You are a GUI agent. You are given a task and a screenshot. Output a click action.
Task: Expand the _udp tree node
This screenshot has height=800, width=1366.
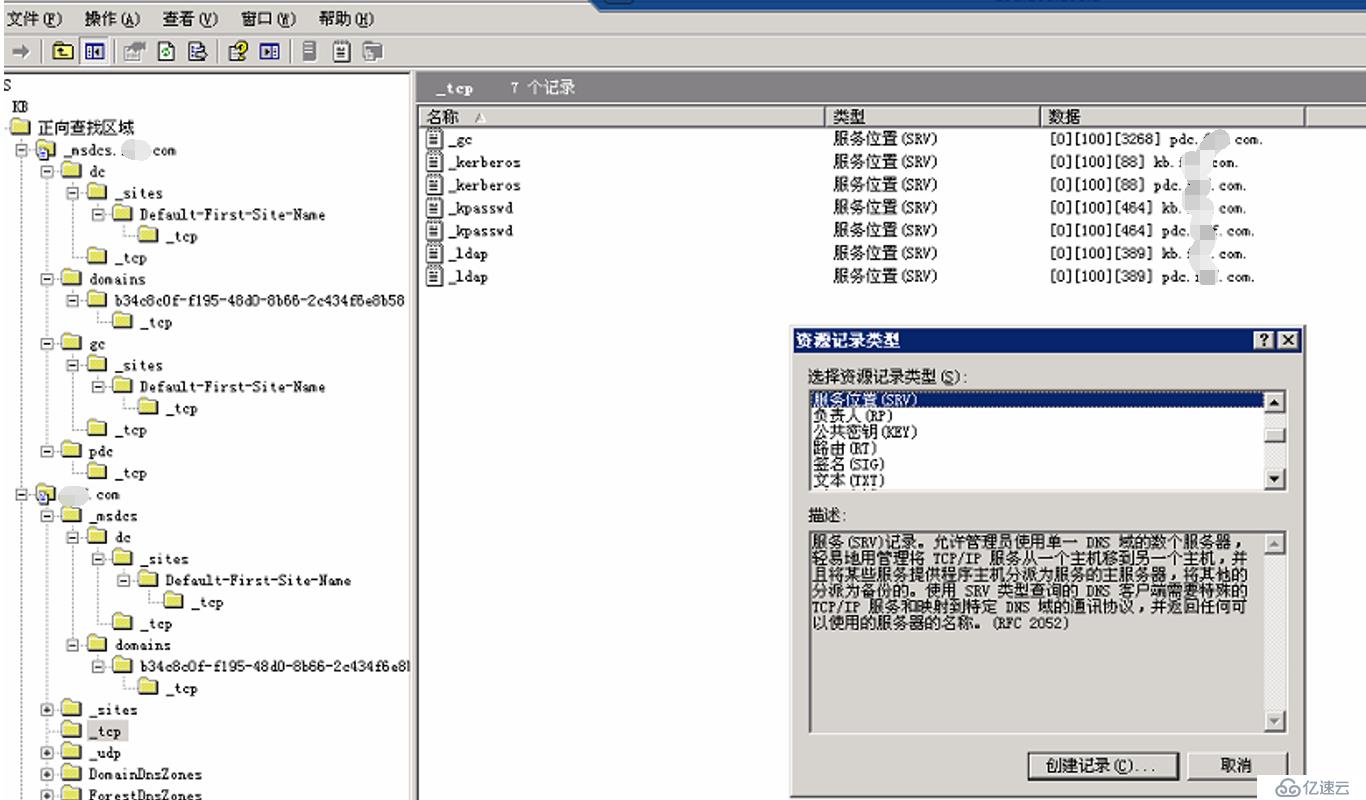coord(47,752)
